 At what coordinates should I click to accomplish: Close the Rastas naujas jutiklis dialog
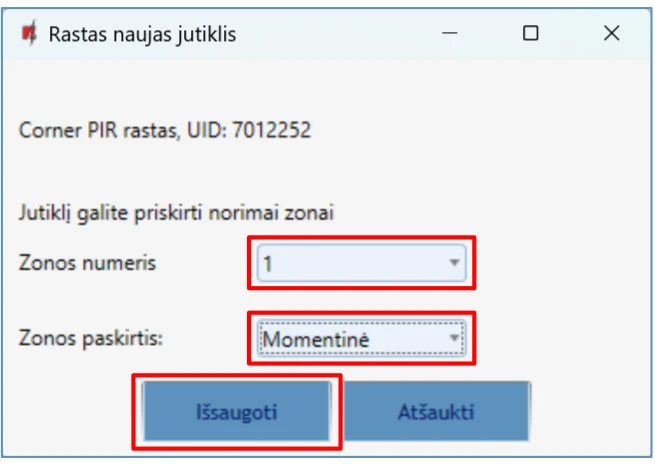[x=612, y=33]
